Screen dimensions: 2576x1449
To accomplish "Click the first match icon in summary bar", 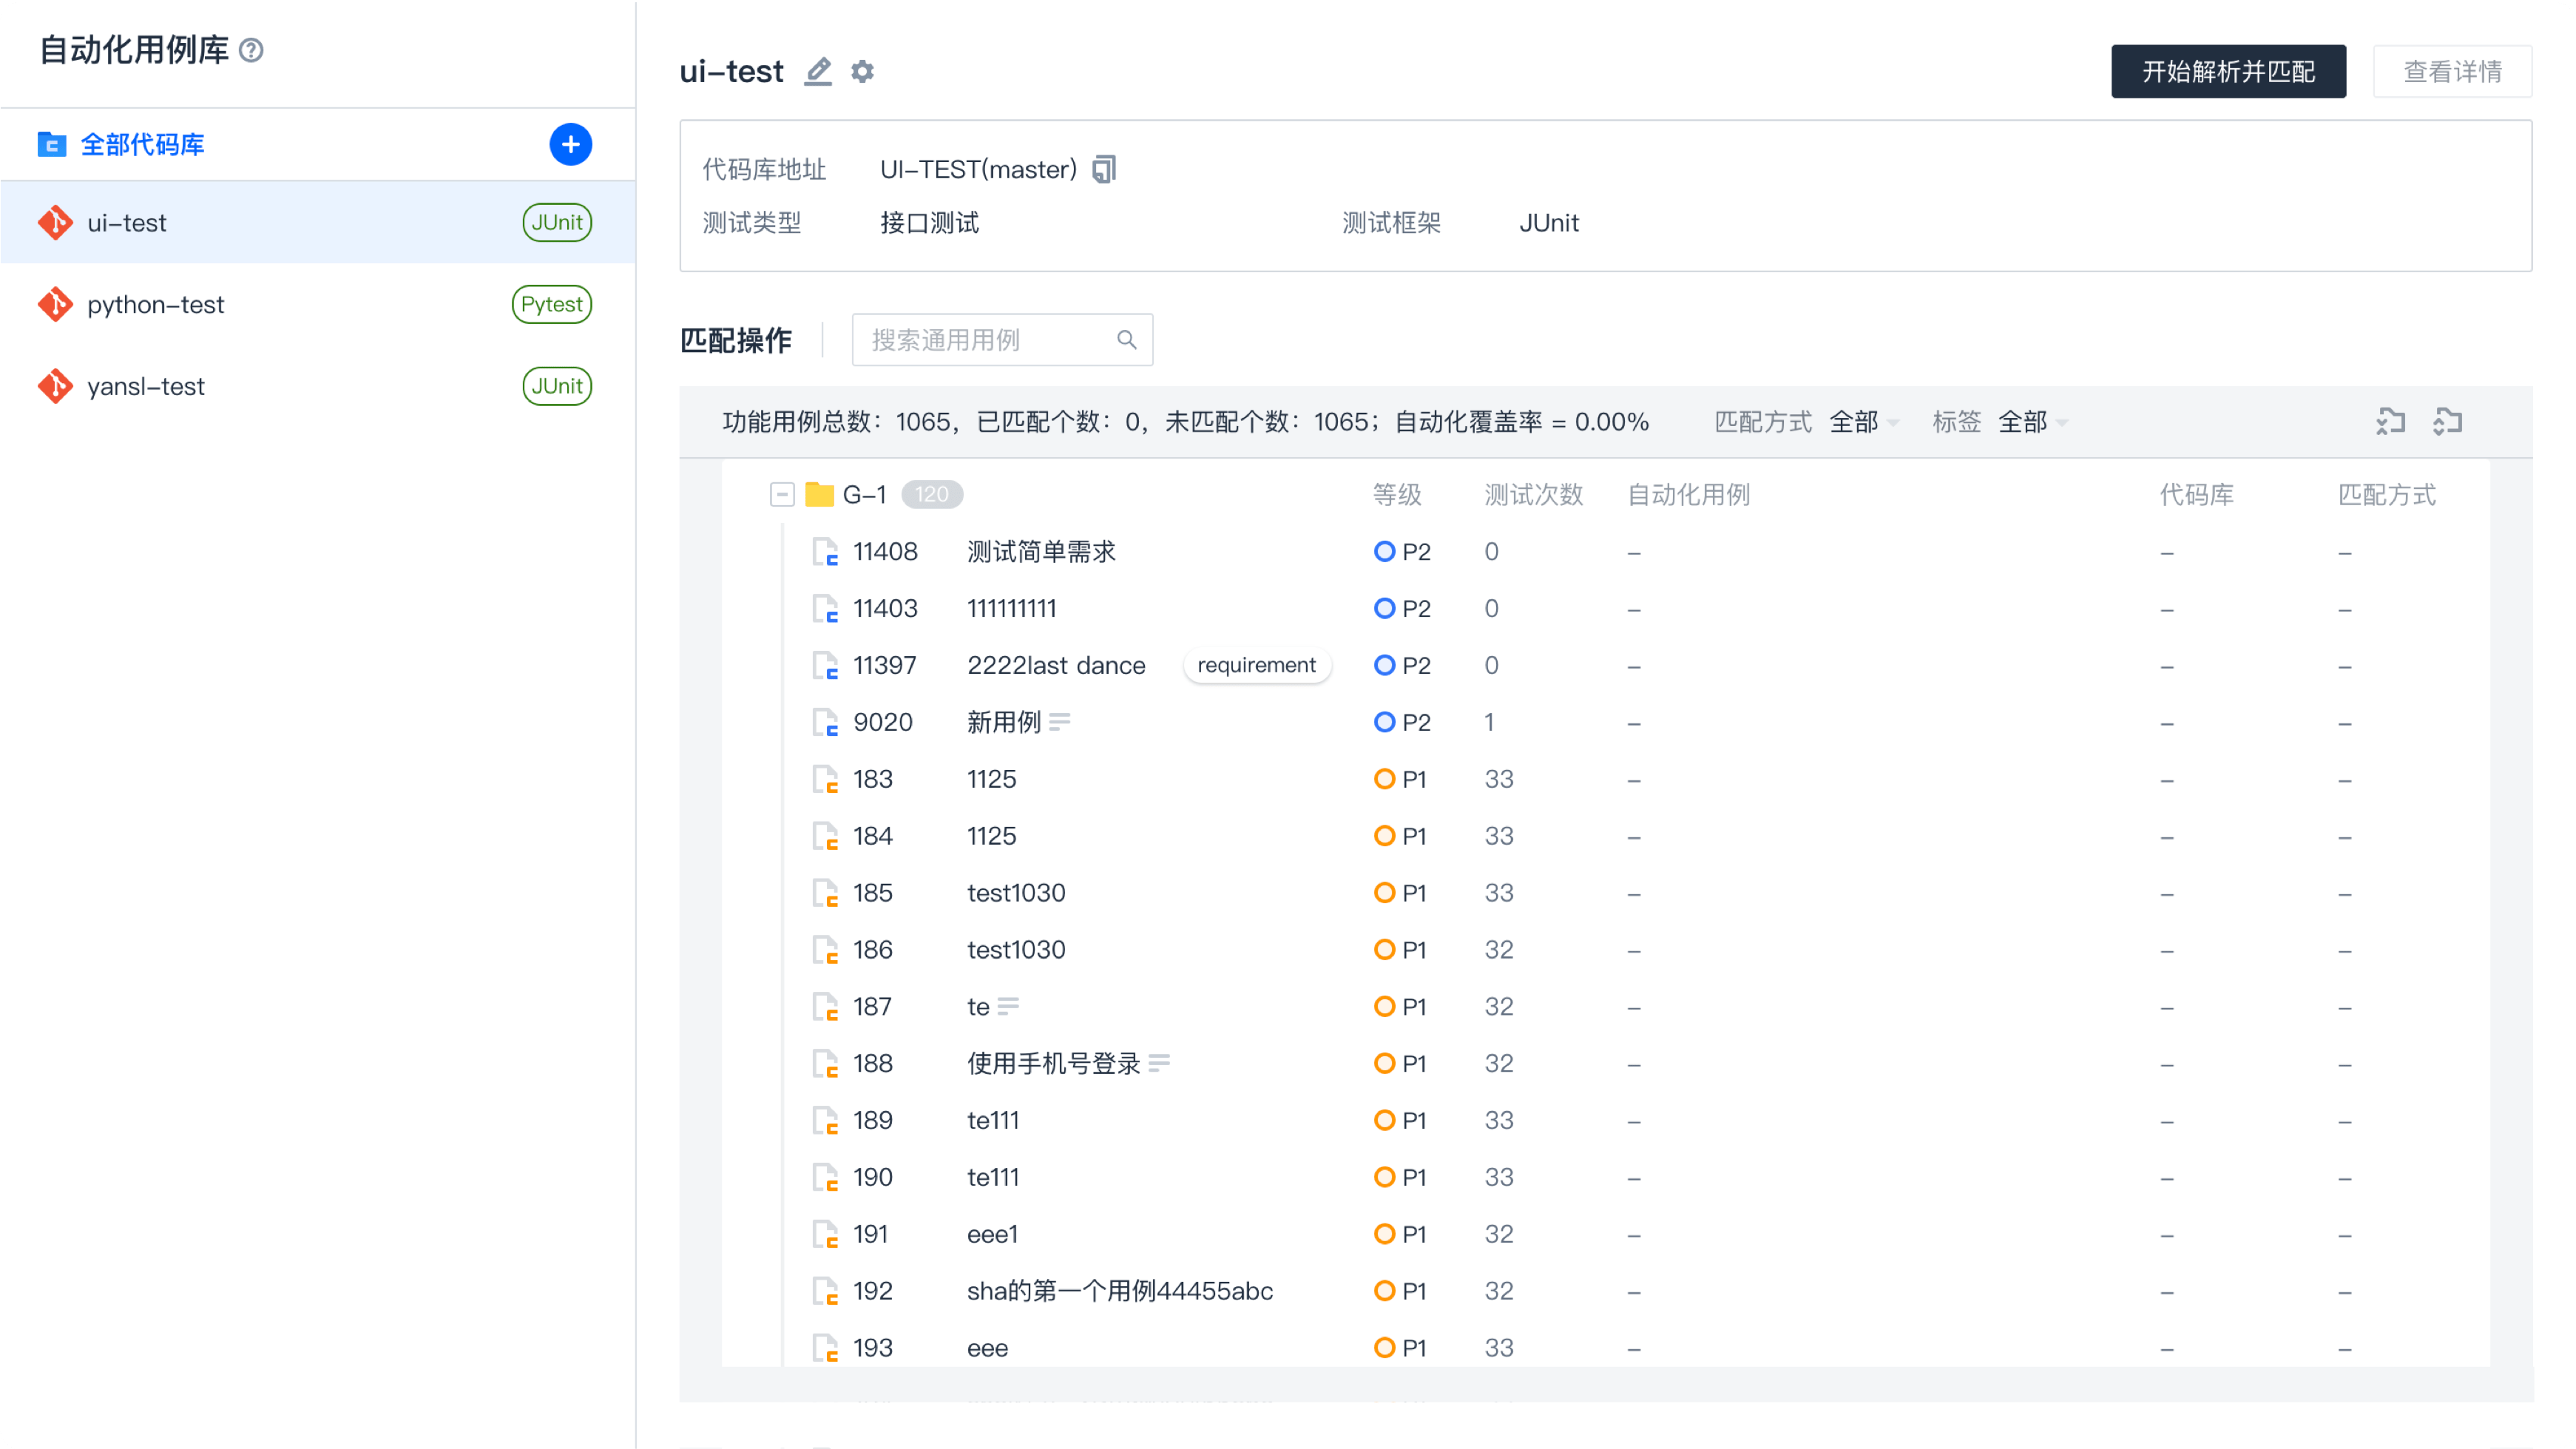I will click(2390, 421).
